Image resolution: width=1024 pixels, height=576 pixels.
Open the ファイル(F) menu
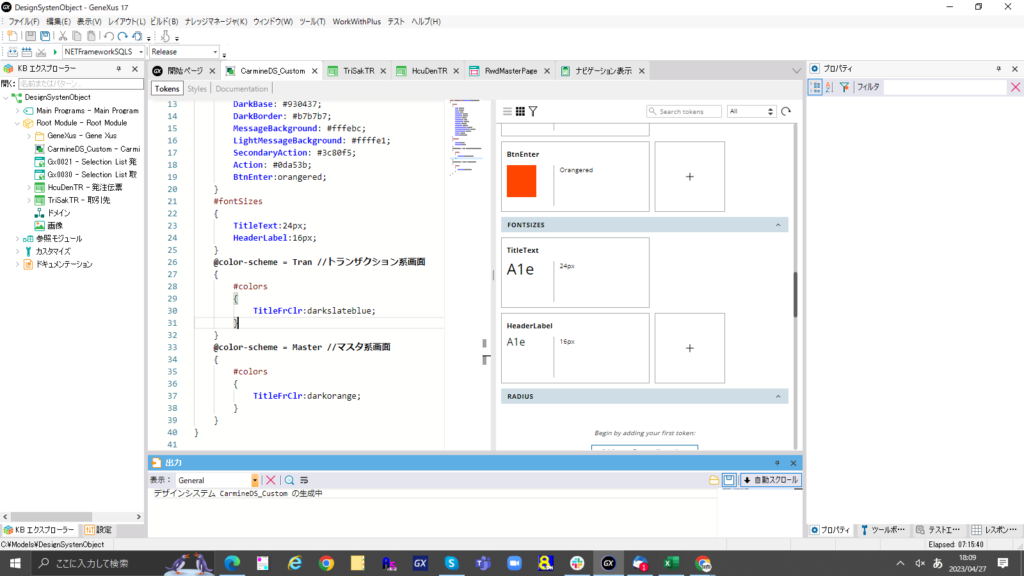(x=24, y=22)
